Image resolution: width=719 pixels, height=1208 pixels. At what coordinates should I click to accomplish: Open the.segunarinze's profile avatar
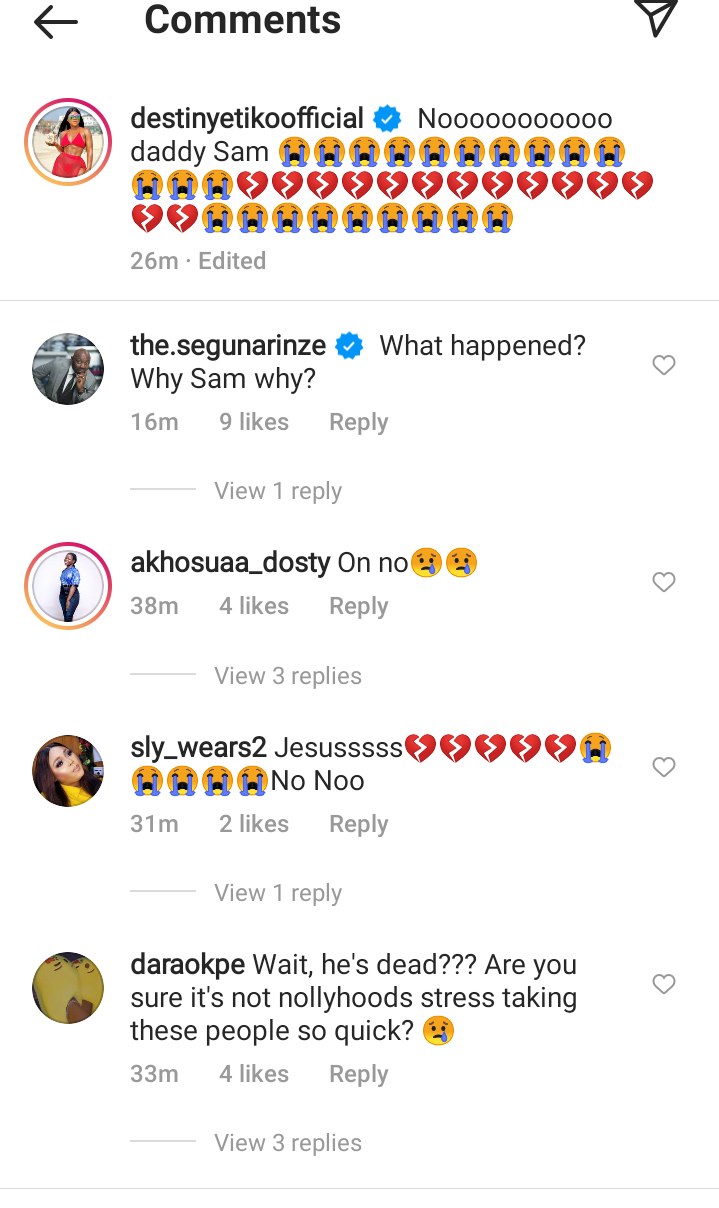click(x=68, y=368)
